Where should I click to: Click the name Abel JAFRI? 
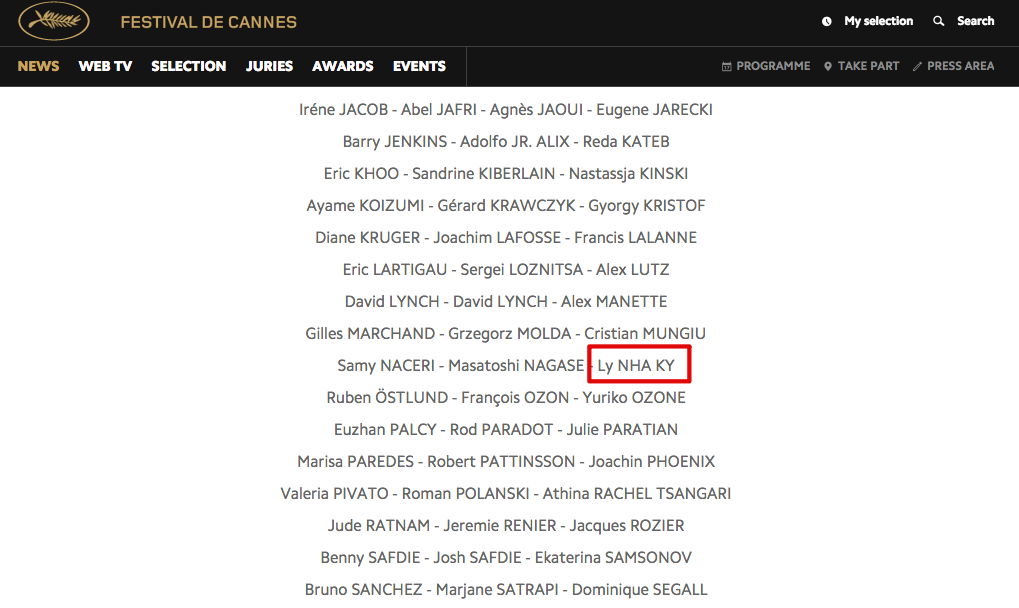tap(439, 110)
